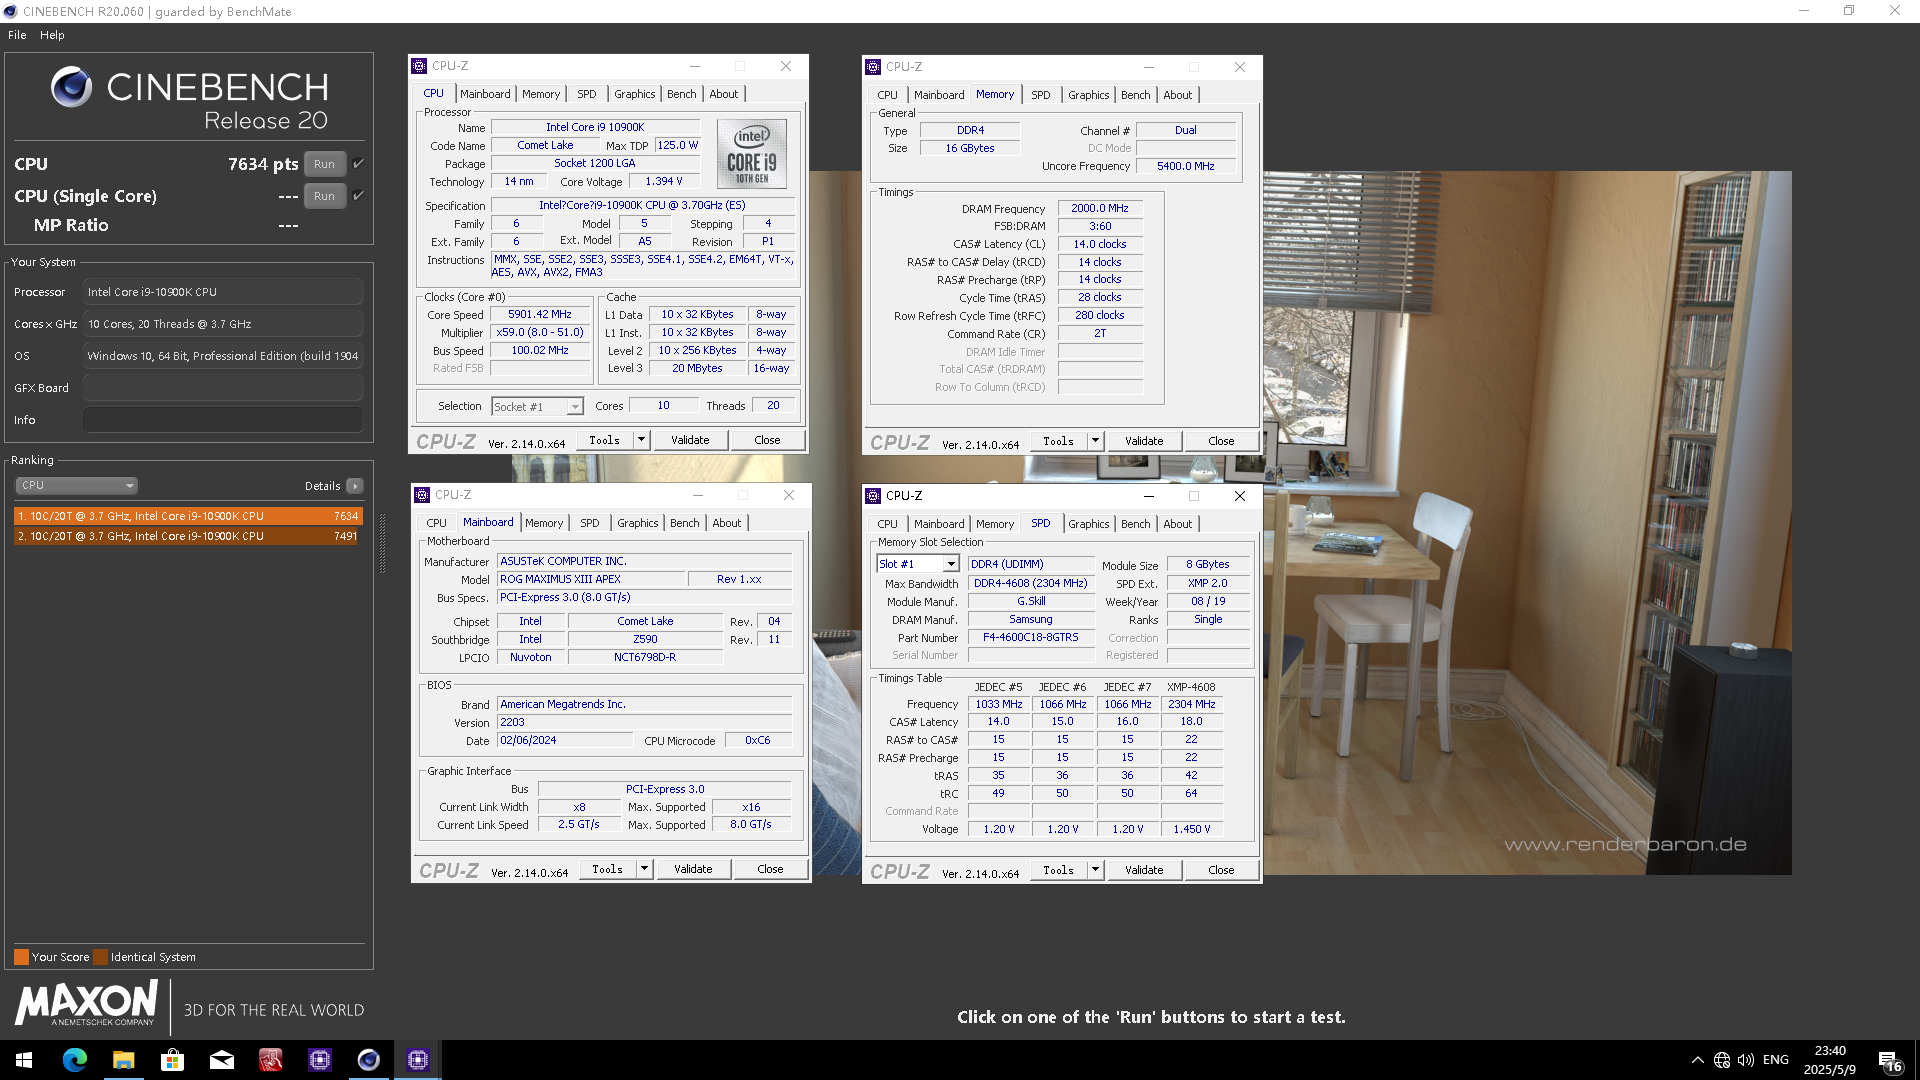Open the File menu in Cinebench
This screenshot has height=1080, width=1920.
pos(17,35)
